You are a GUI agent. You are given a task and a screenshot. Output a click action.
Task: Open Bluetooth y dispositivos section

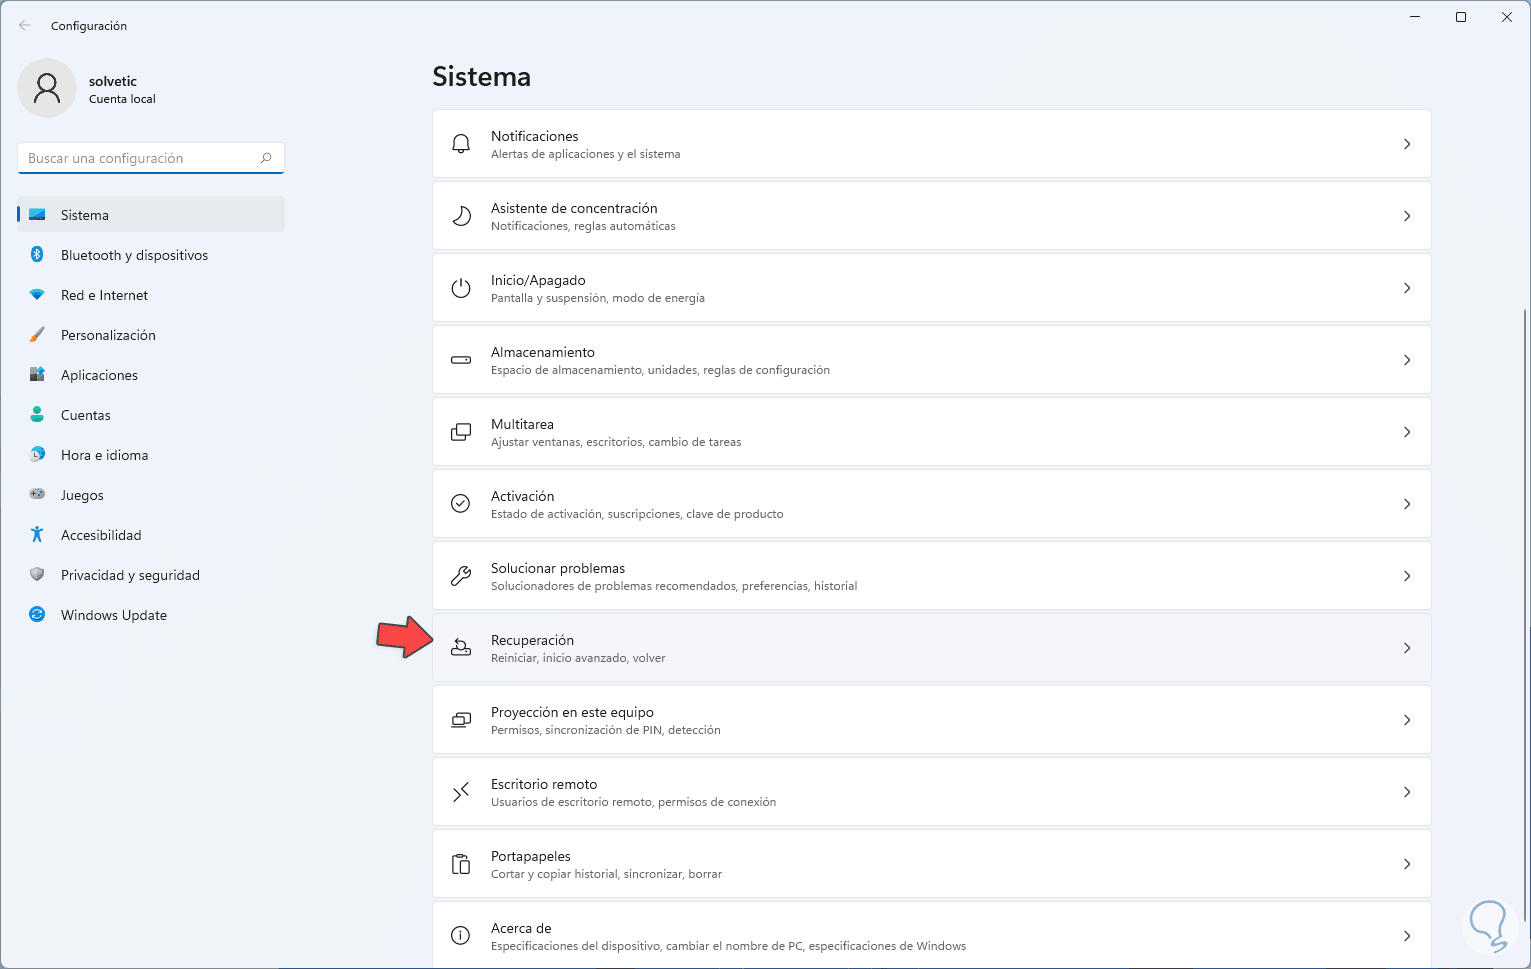click(x=134, y=255)
